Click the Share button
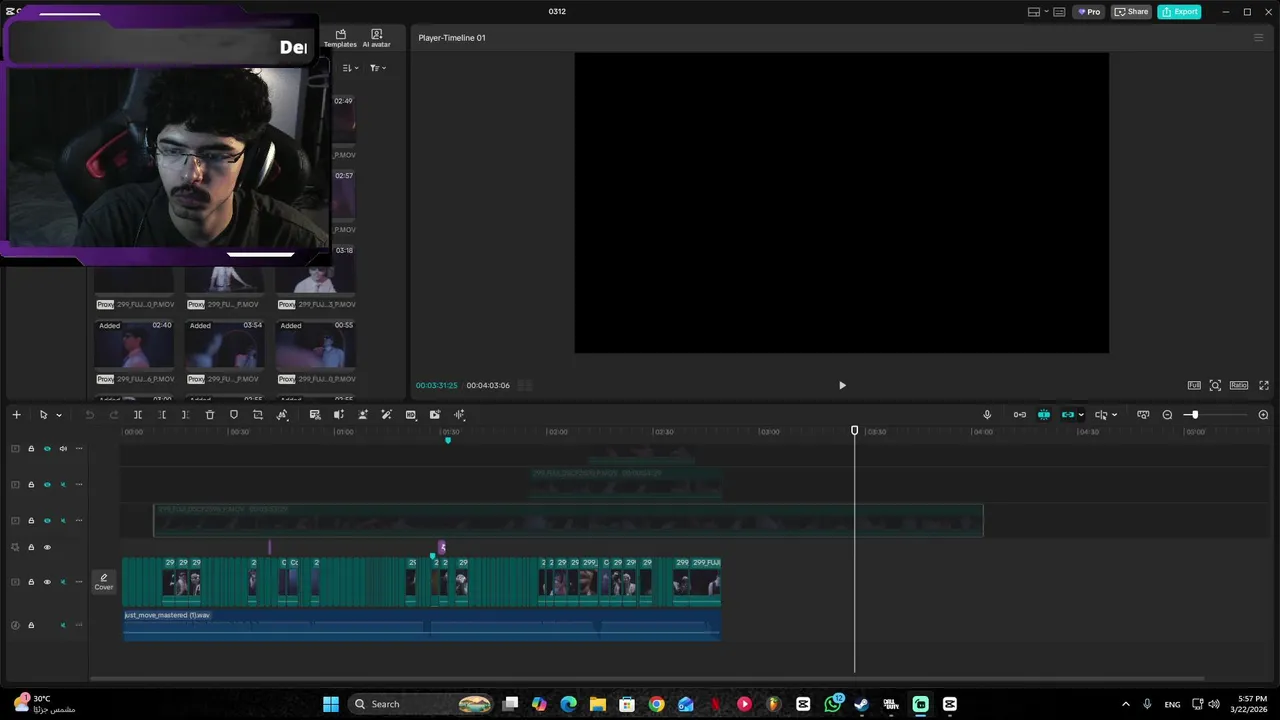The height and width of the screenshot is (720, 1280). tap(1132, 12)
